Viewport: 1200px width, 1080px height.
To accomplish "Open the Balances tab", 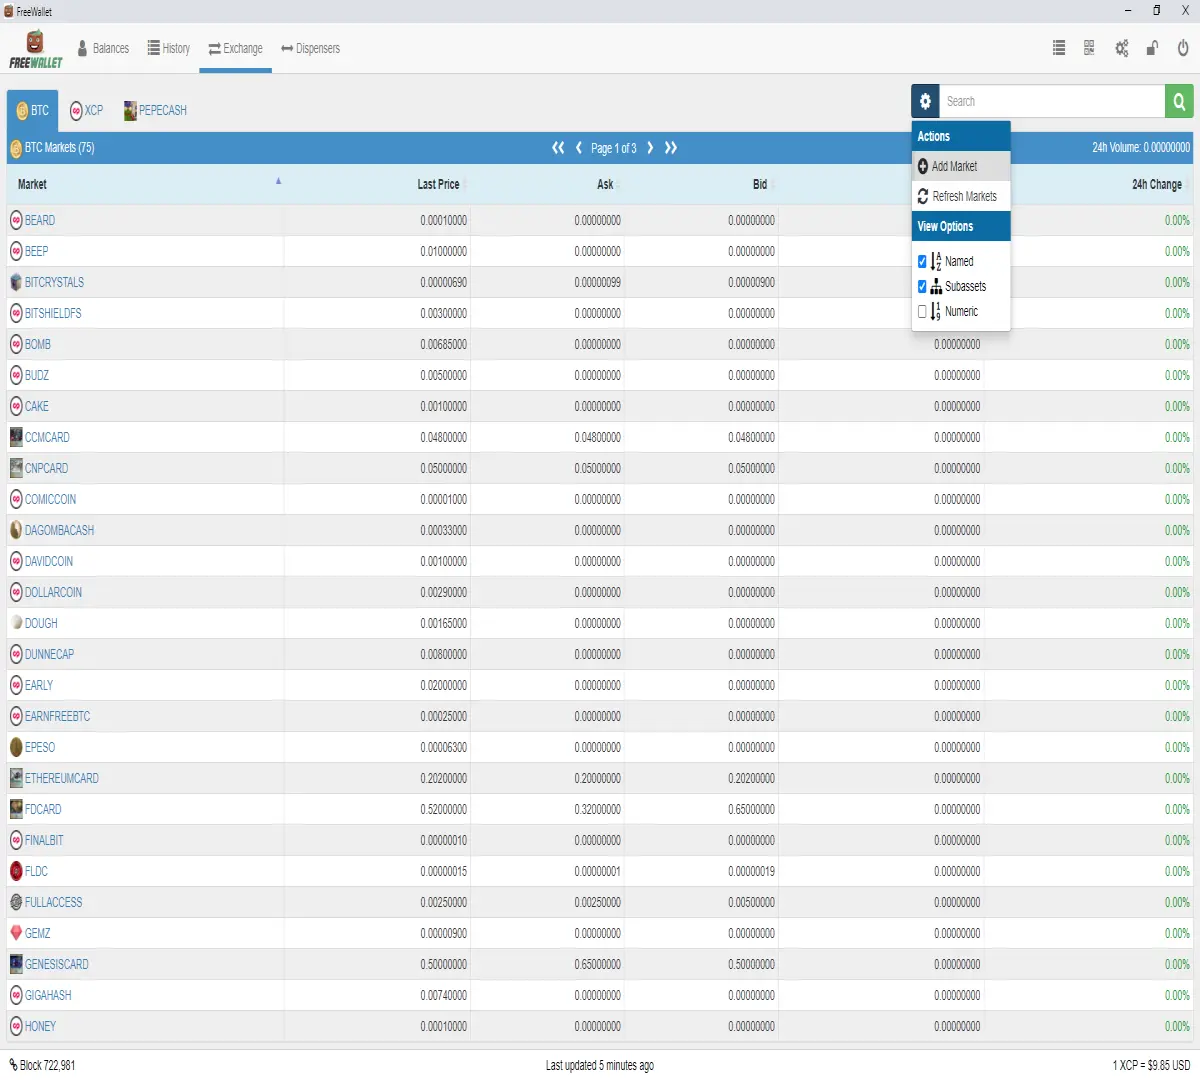I will (x=103, y=48).
